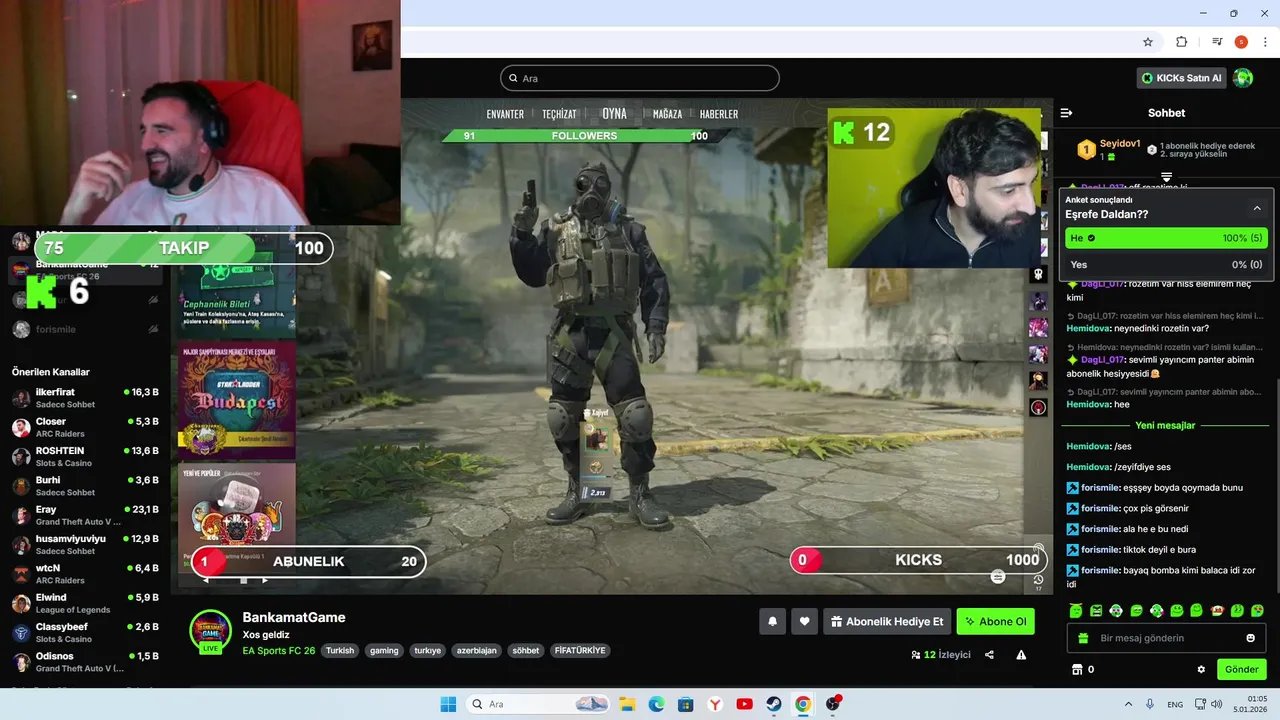The width and height of the screenshot is (1280, 720).
Task: Click the Yeni mesajlar divider label
Action: pos(1165,425)
